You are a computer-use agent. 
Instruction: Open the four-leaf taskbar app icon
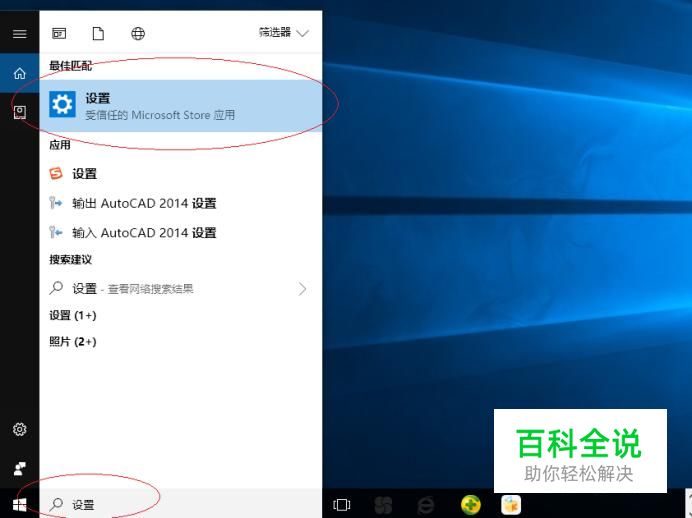(383, 505)
